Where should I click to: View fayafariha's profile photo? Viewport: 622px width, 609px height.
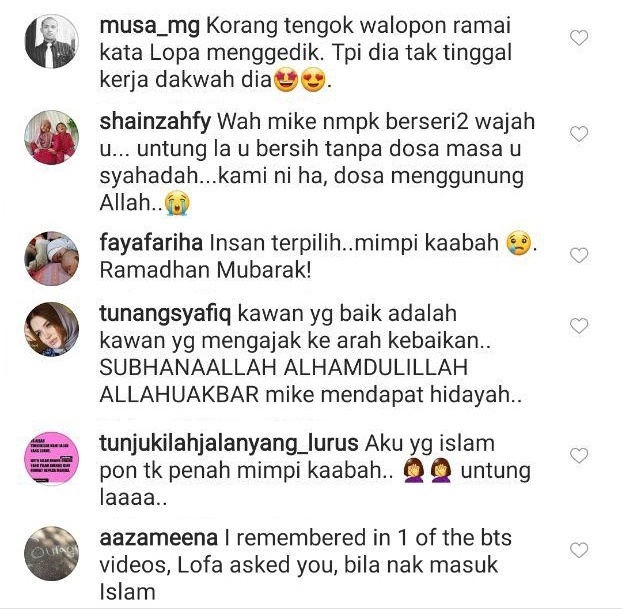[52, 258]
